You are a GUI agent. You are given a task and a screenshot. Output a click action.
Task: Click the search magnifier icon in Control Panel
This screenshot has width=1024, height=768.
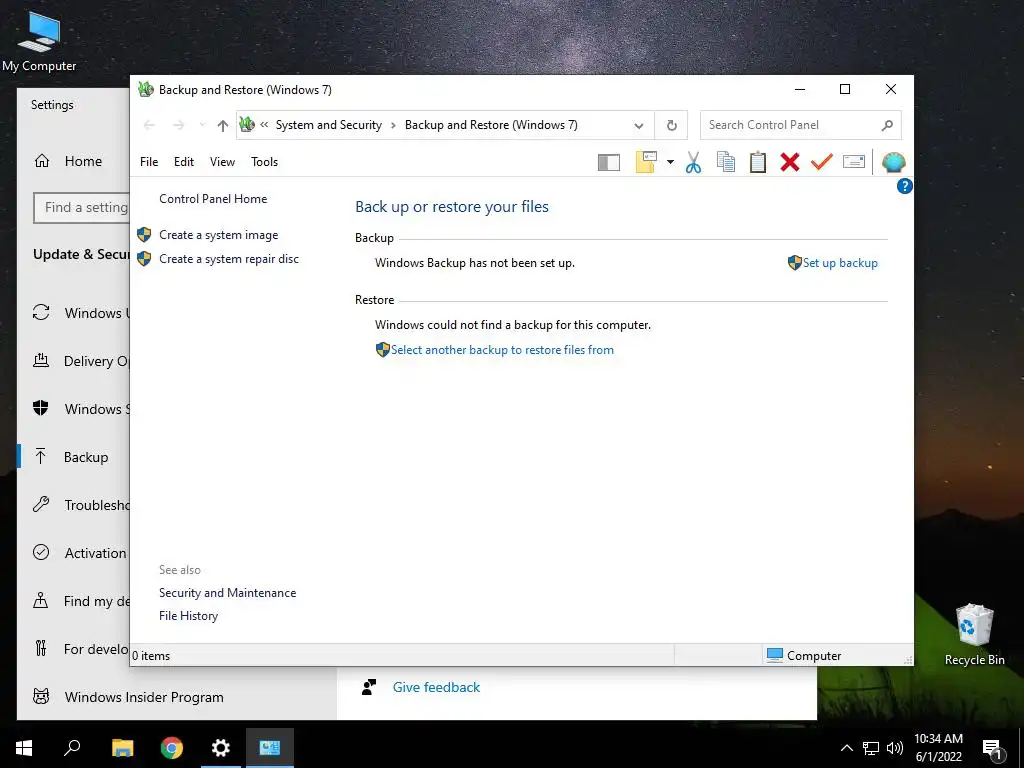tap(887, 125)
